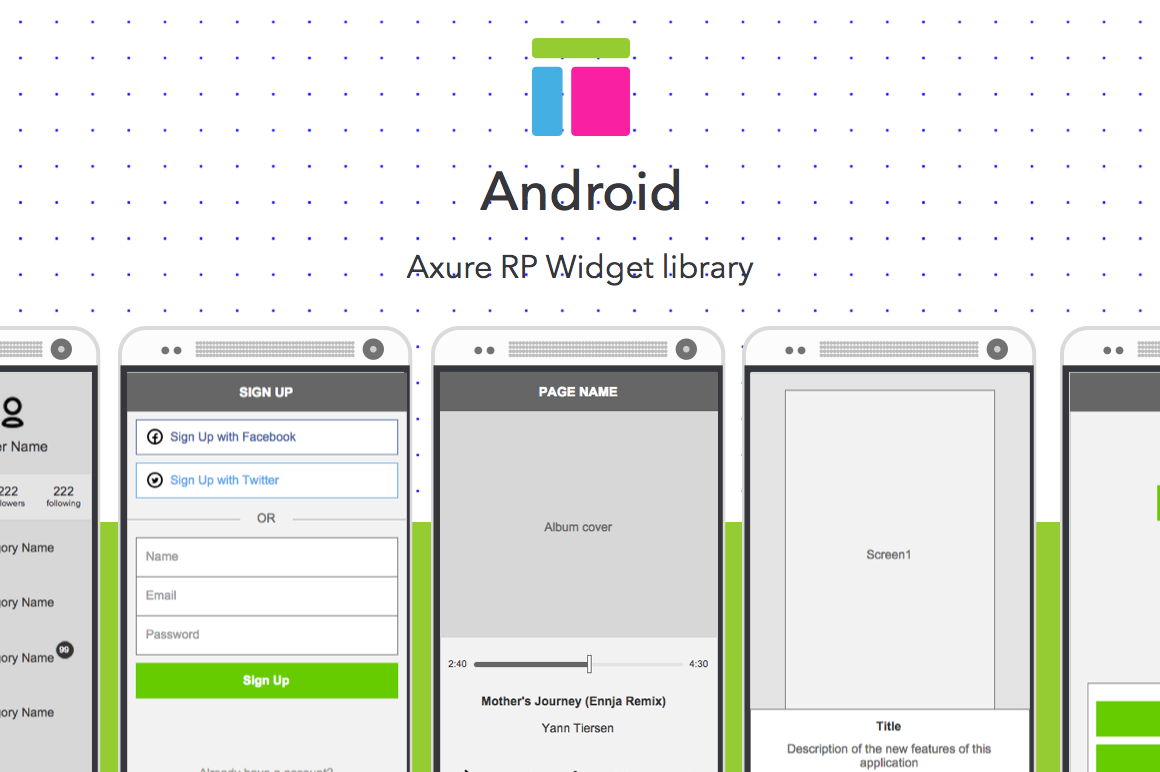Click the PAGE NAME header bar

(578, 392)
